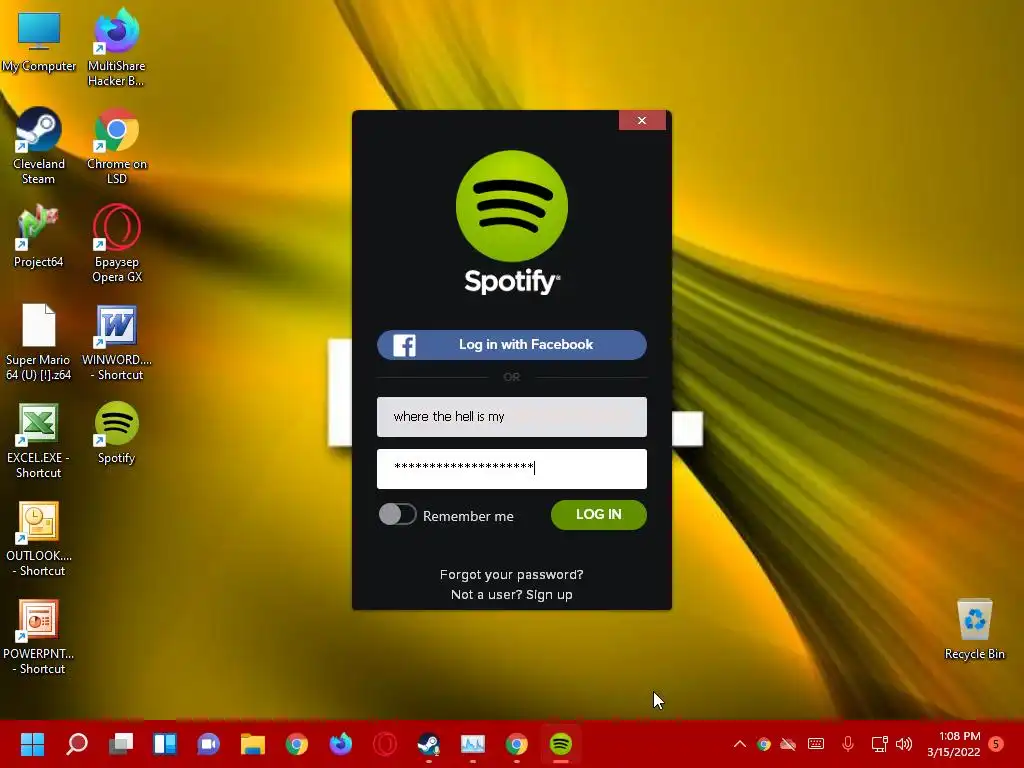Select Cleveland Steam desktop icon
This screenshot has width=1024, height=768.
click(x=39, y=145)
